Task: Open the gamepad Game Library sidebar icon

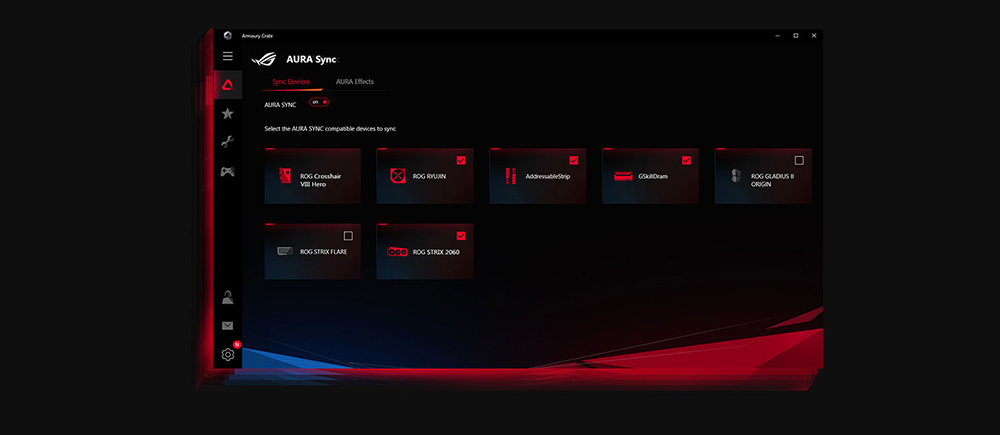Action: coord(228,171)
